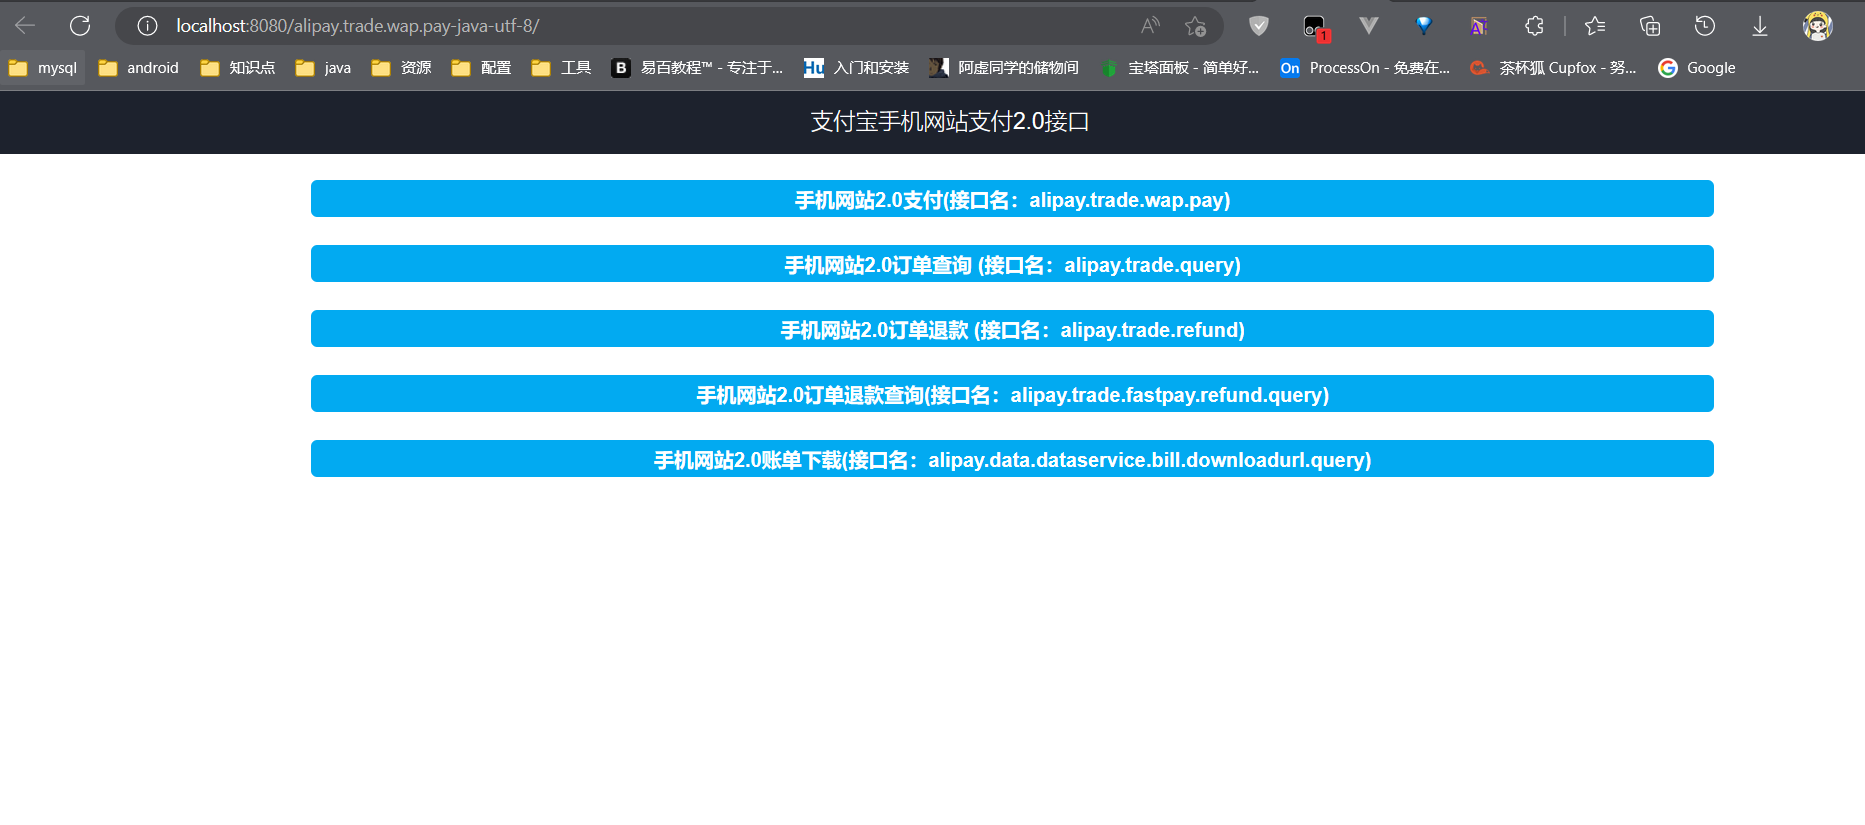Open the Google bookmark
This screenshot has height=825, width=1865.
point(1697,68)
